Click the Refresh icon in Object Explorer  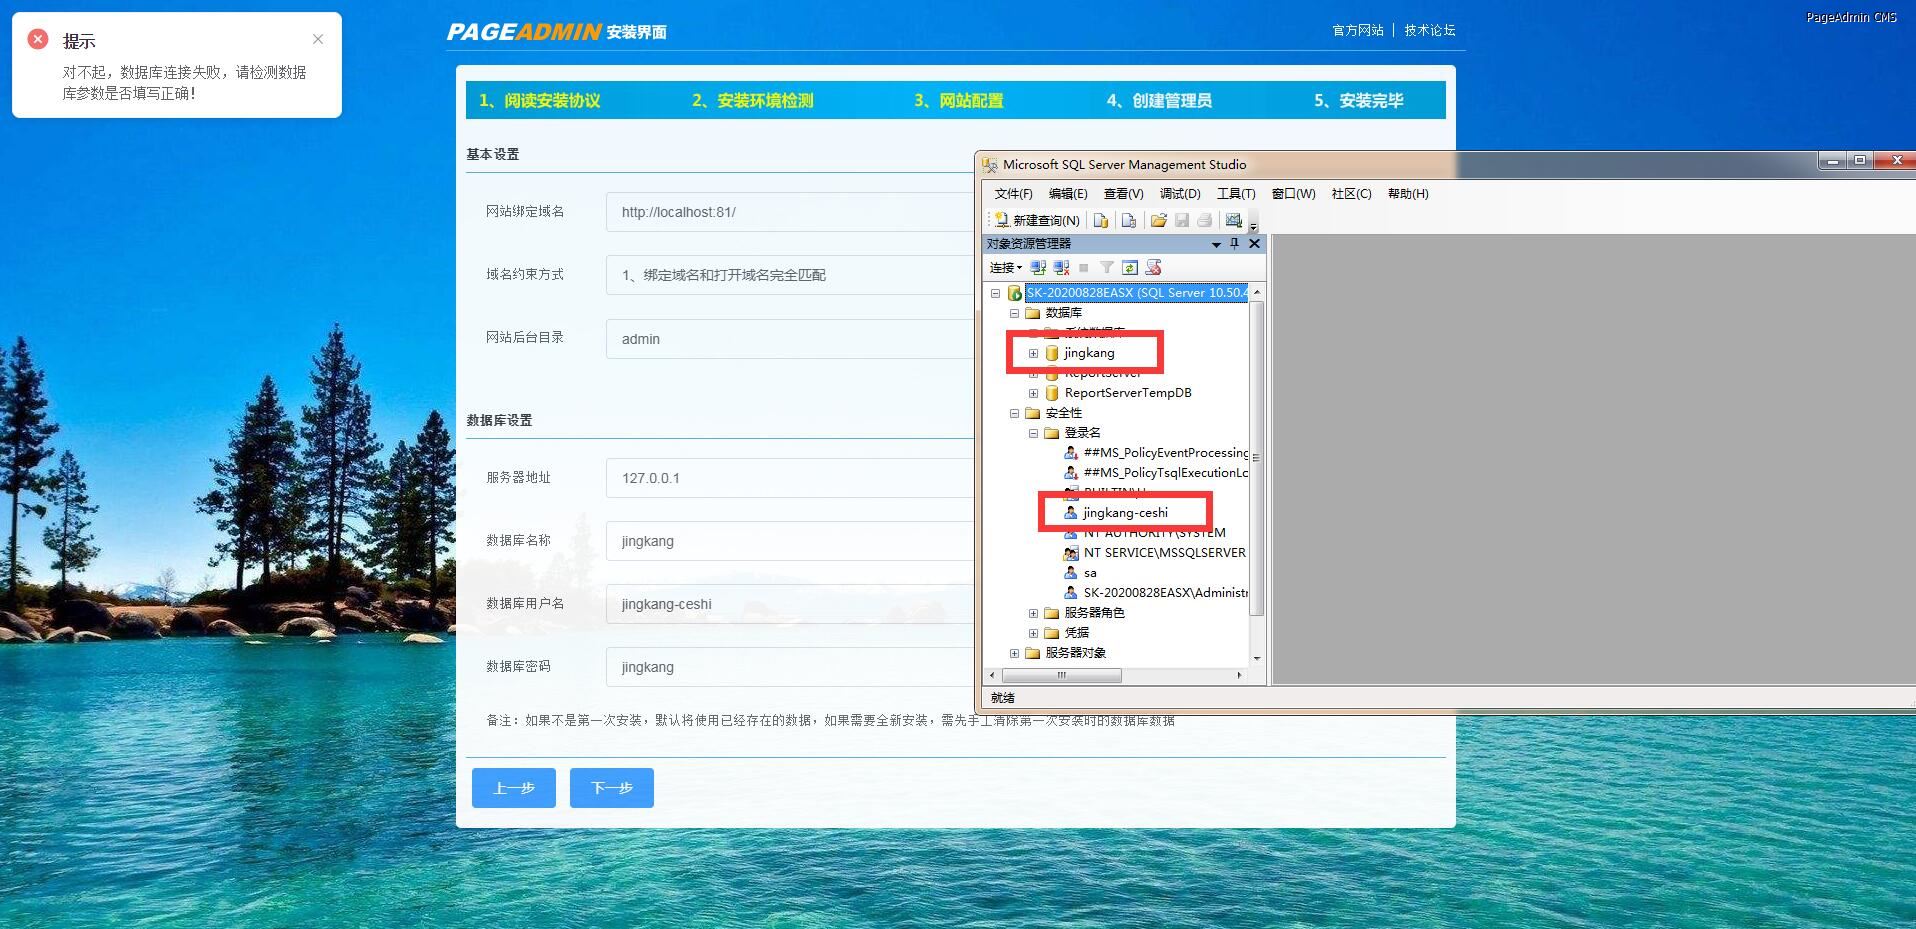pos(1130,267)
